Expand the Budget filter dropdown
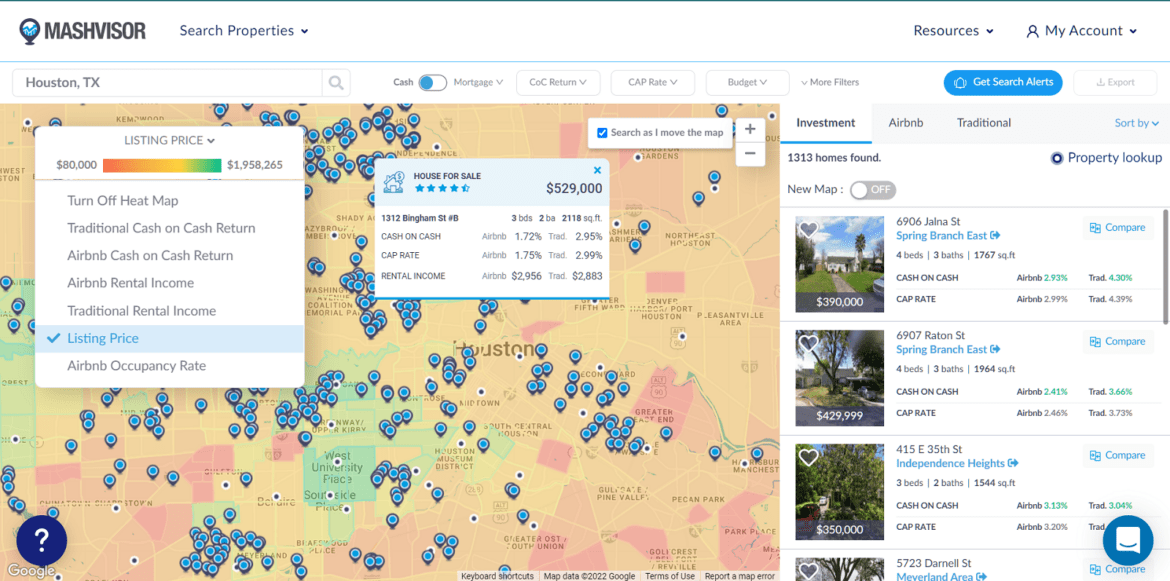This screenshot has width=1170, height=581. coord(747,82)
